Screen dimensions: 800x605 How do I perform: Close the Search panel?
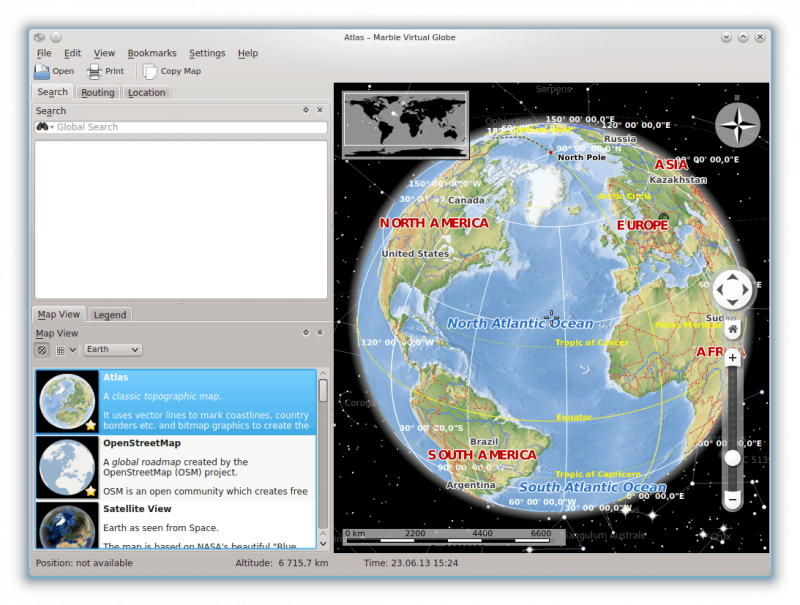coord(320,110)
